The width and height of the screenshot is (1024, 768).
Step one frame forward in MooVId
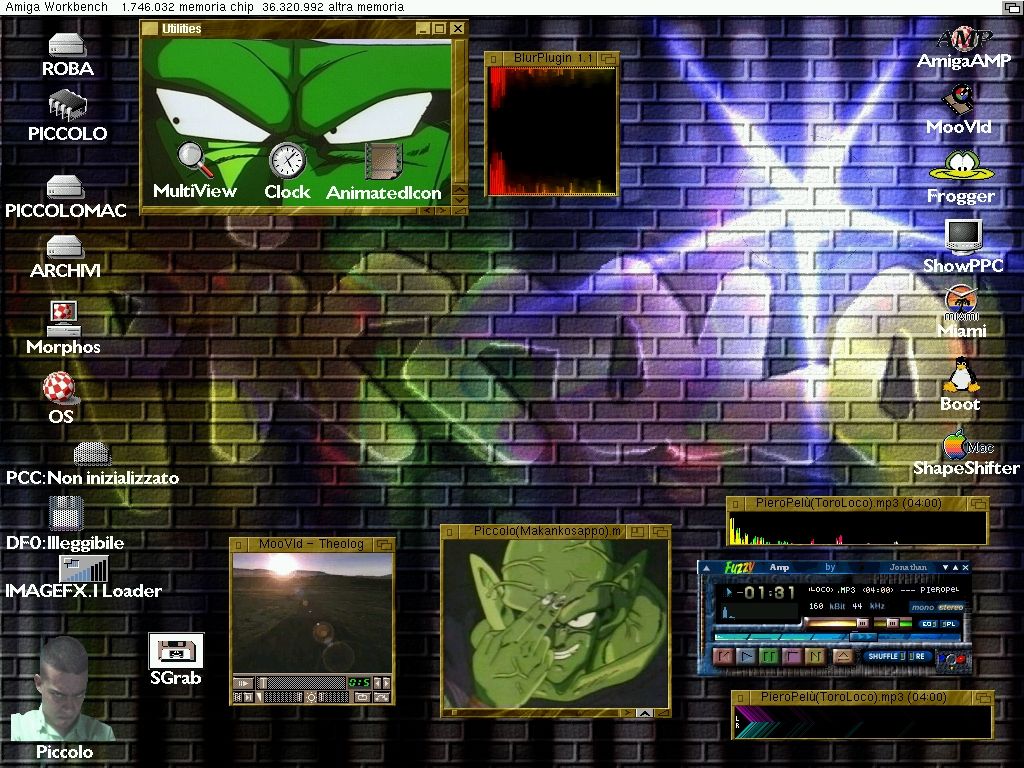coord(387,683)
